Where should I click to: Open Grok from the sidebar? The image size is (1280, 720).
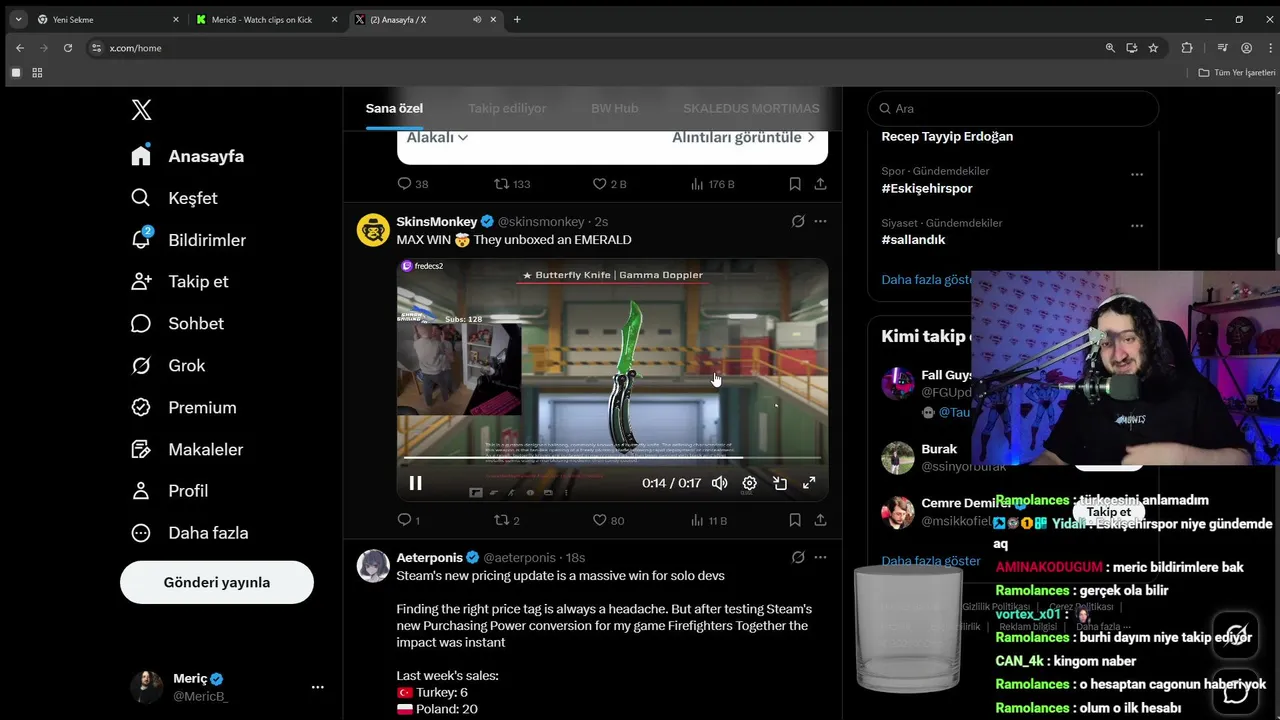[x=168, y=365]
